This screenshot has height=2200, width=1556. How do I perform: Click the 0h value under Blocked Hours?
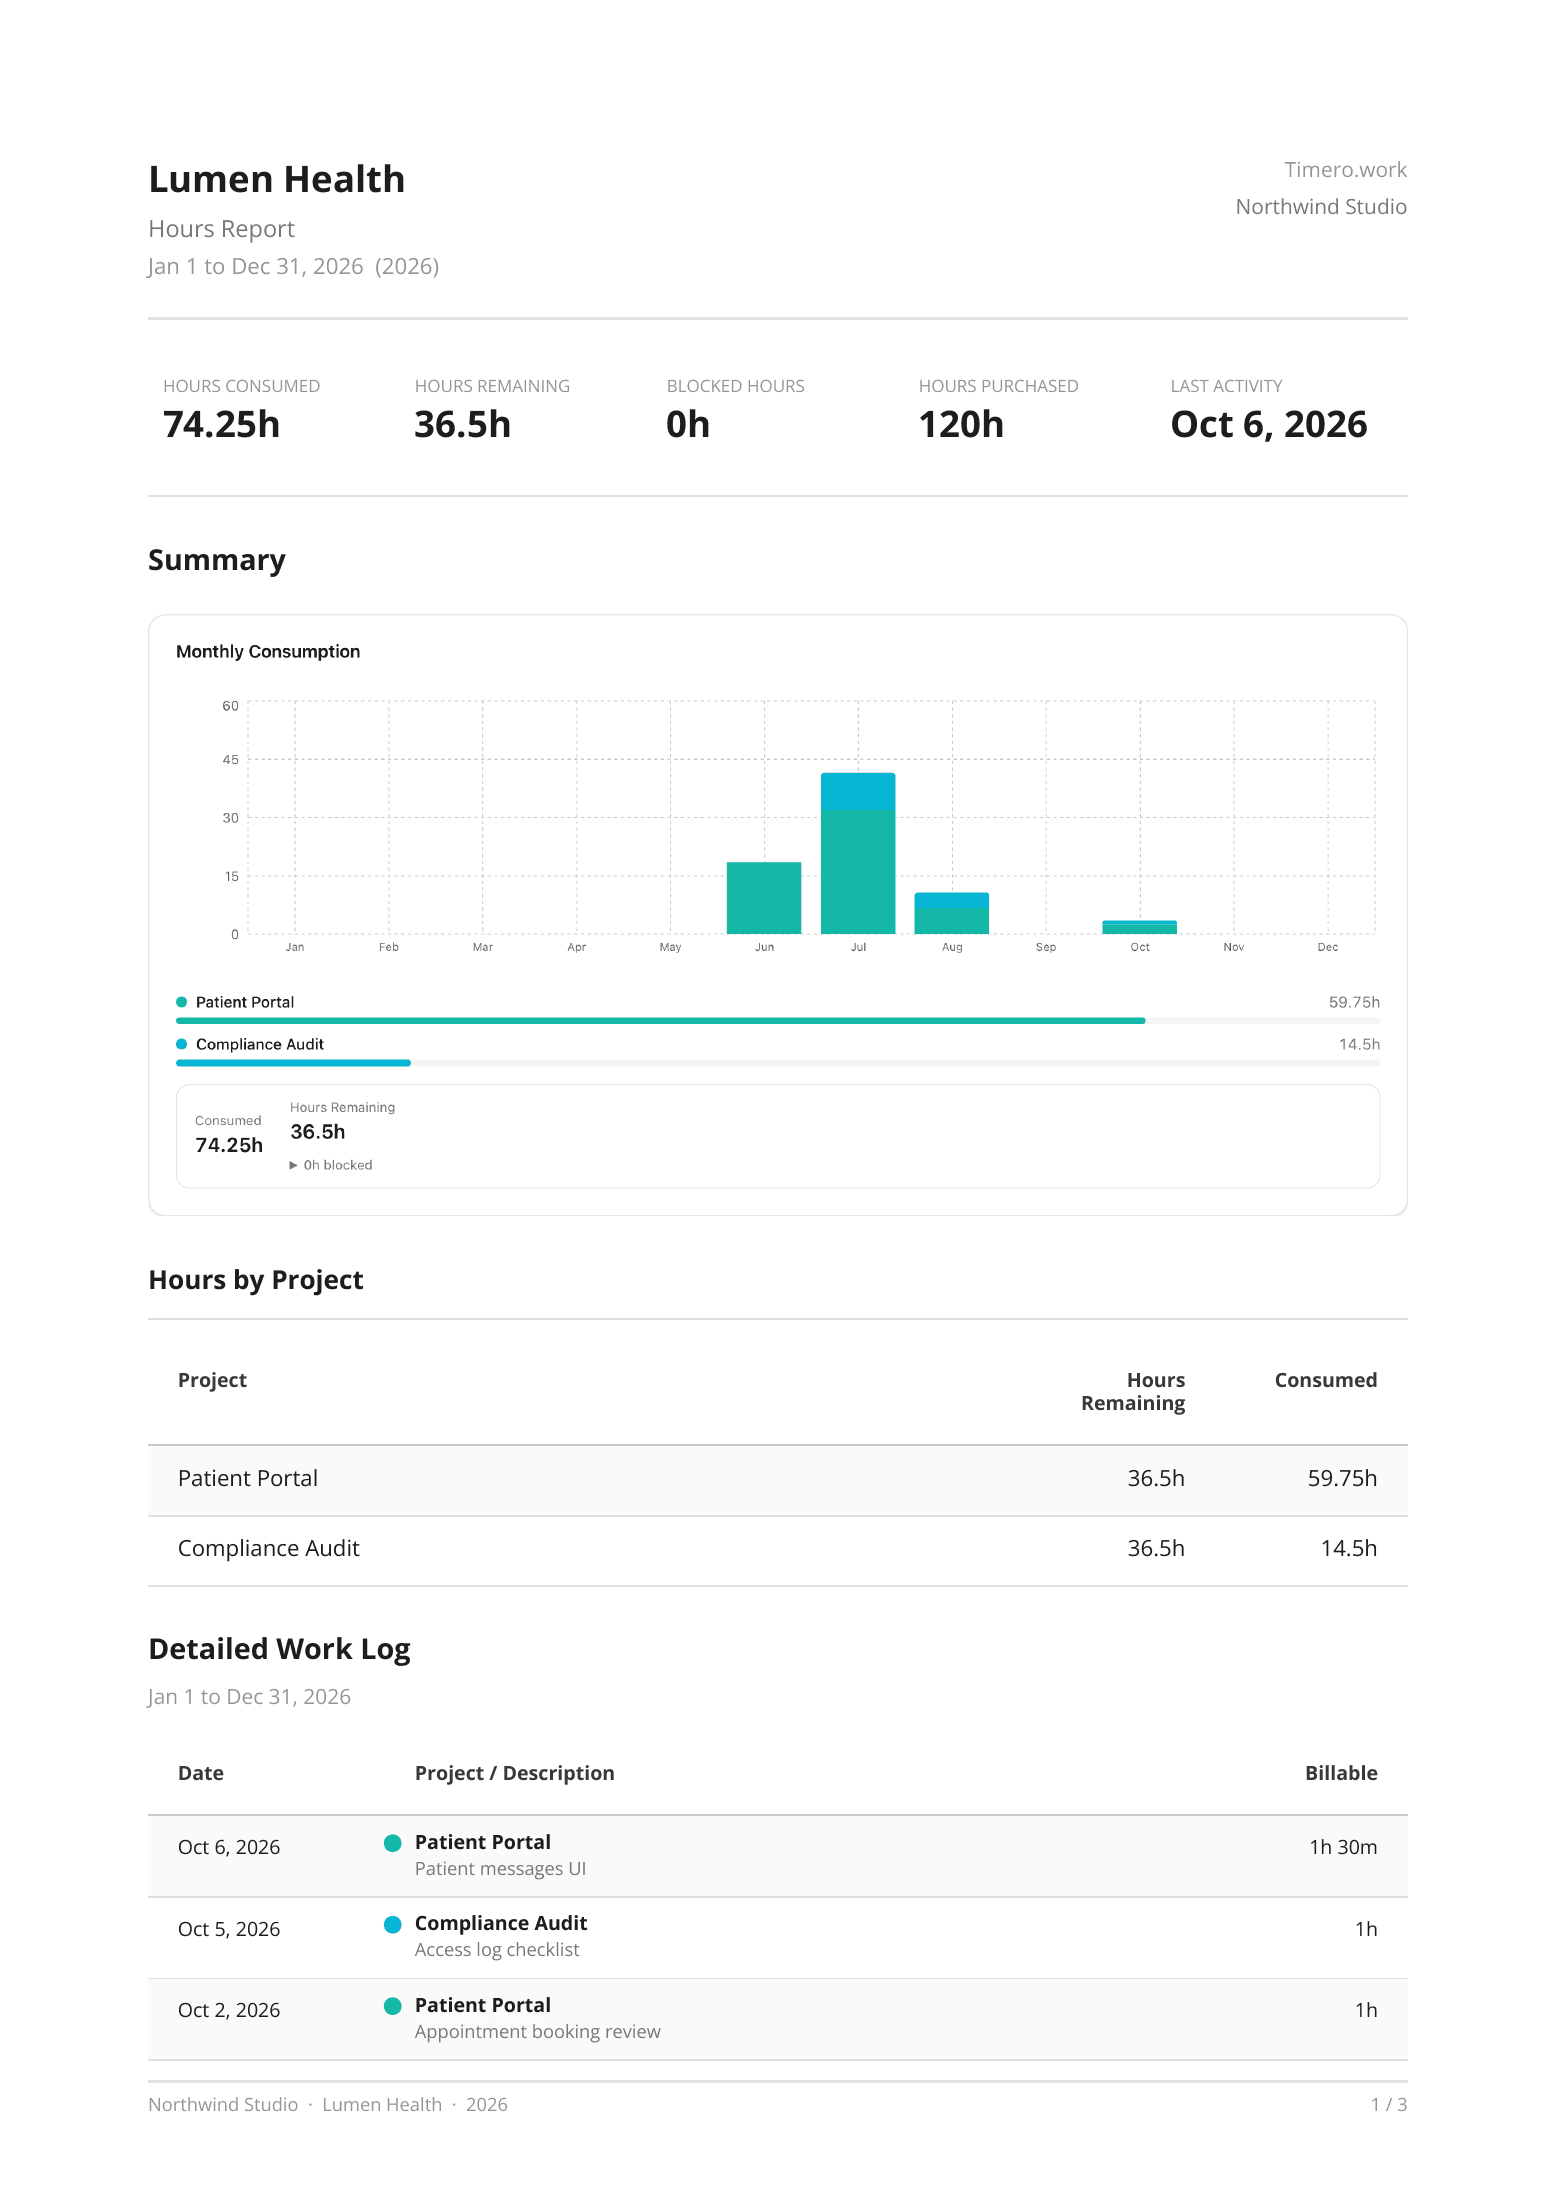click(x=688, y=425)
